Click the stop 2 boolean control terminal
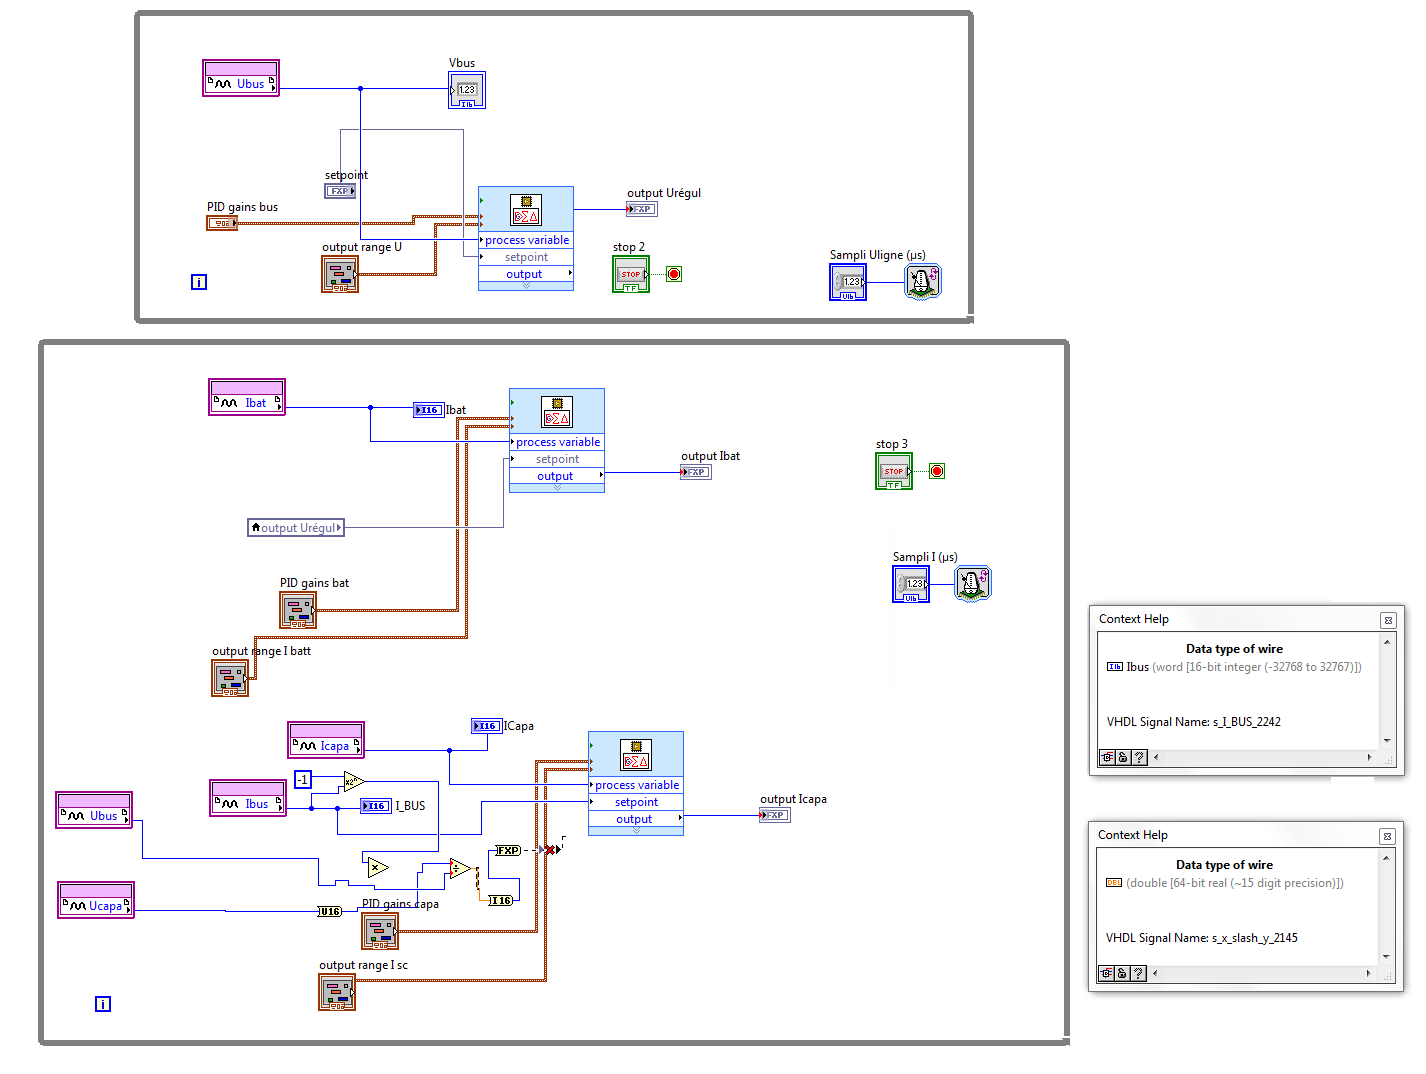1426x1074 pixels. [631, 274]
